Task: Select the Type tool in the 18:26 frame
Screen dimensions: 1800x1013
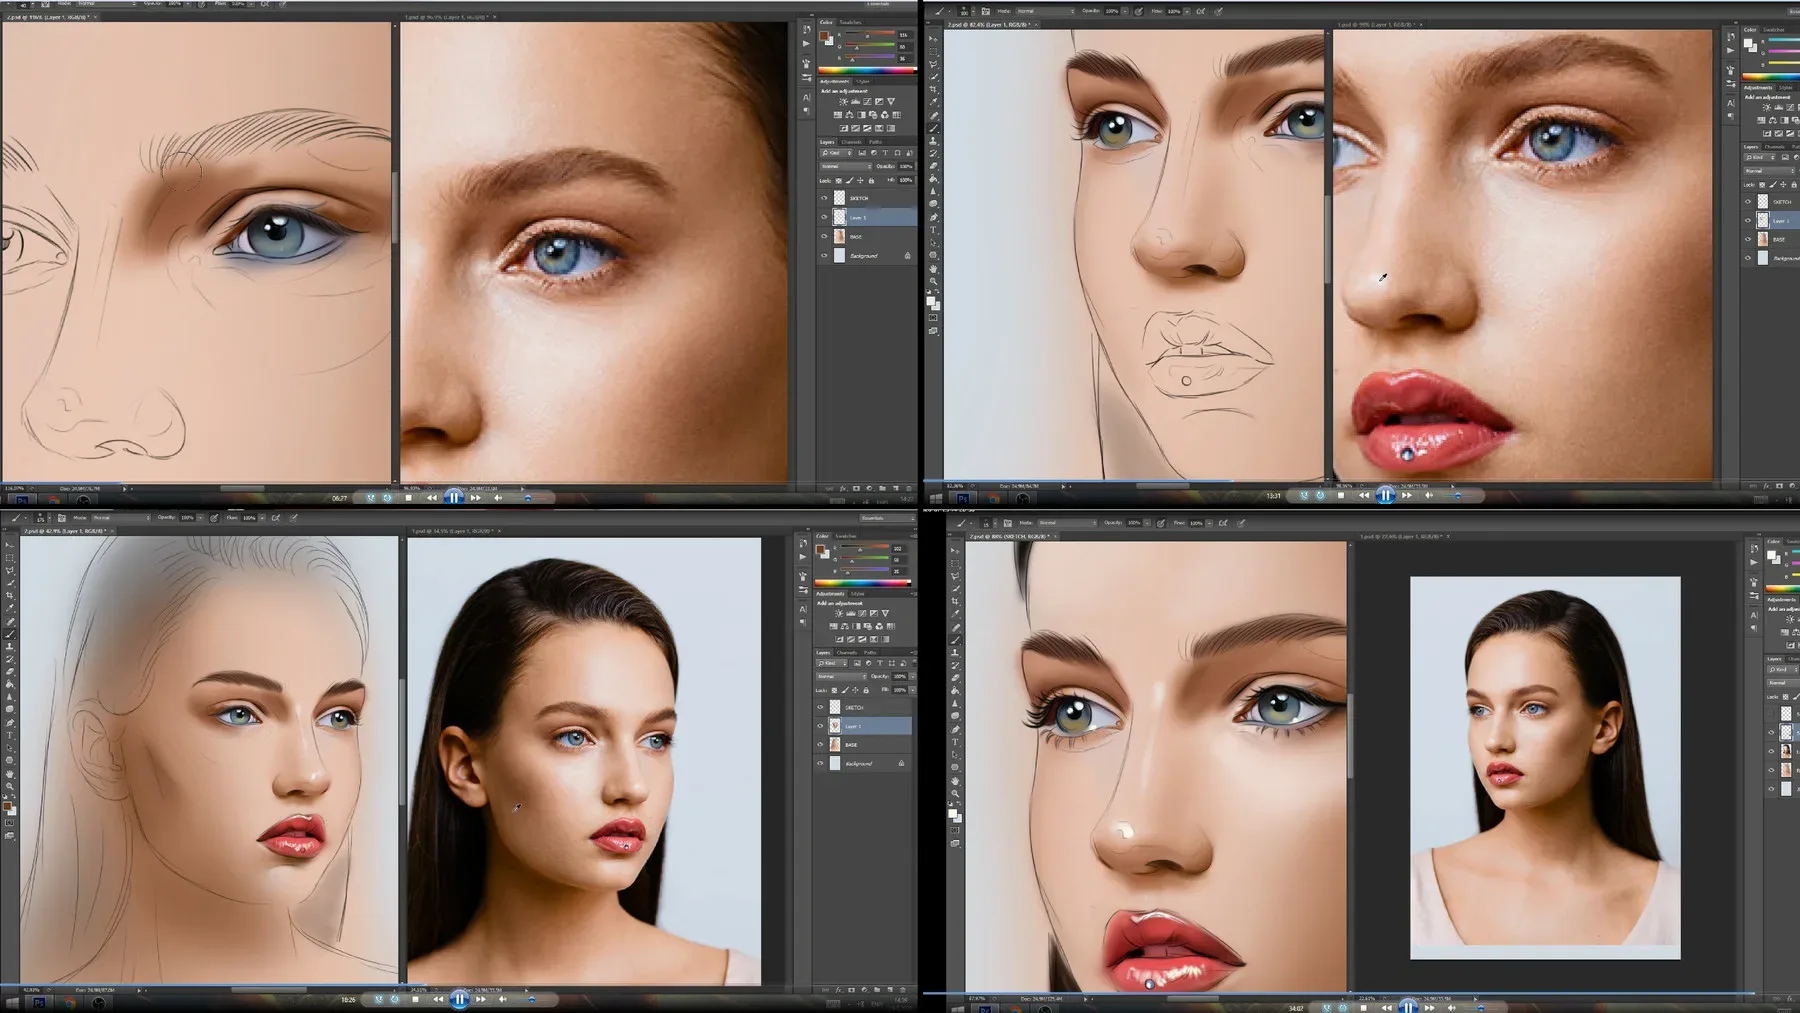Action: click(9, 735)
